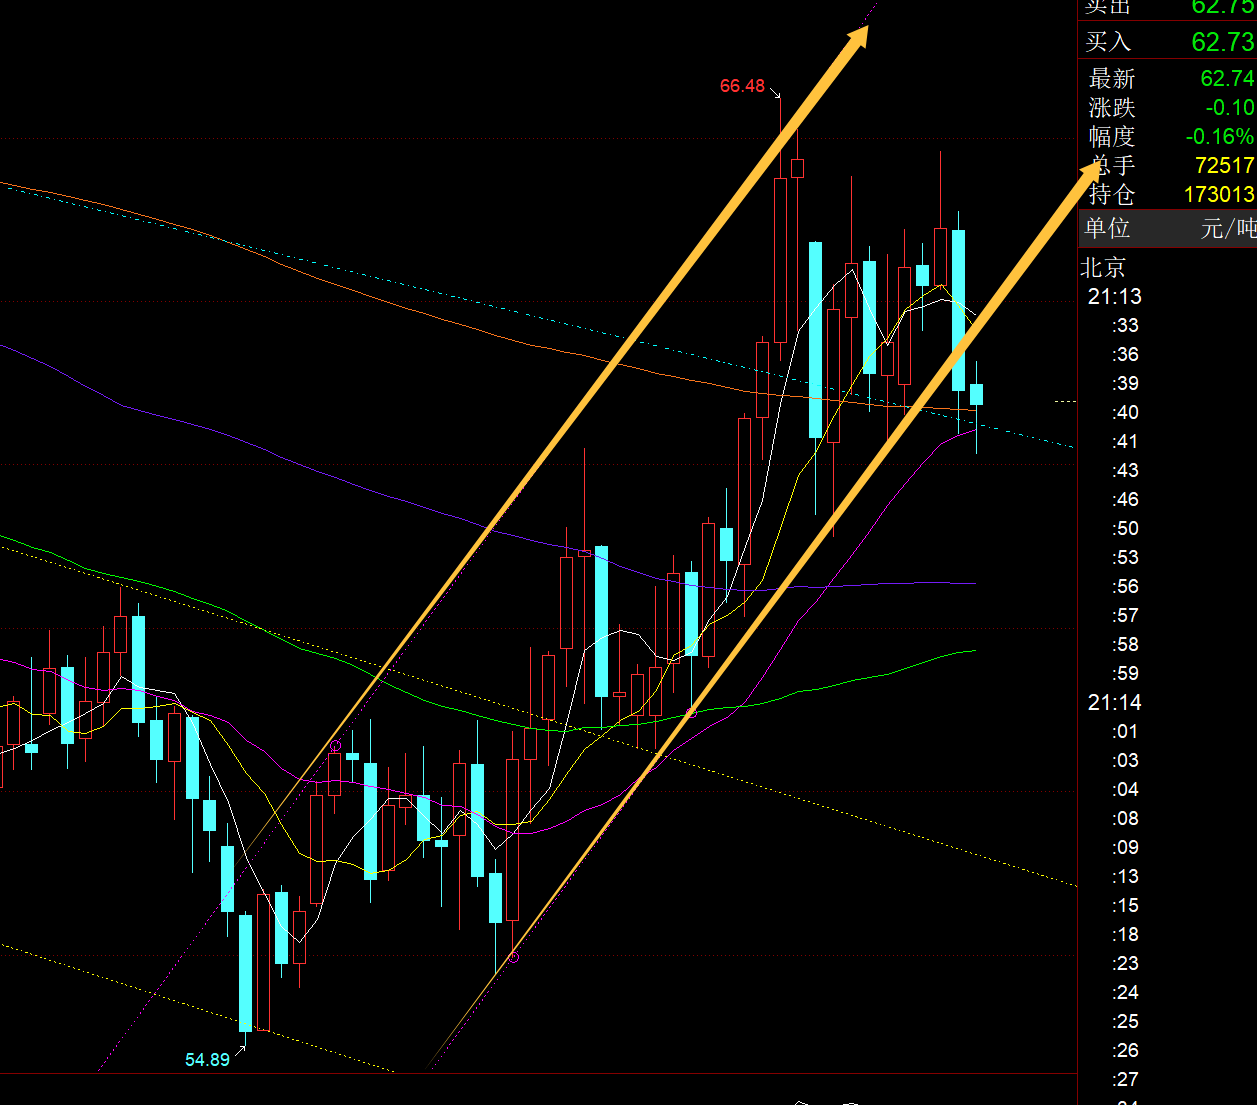Screen dimensions: 1257x1105
Task: Select the 幅度 percentage value -0.16%
Action: [1219, 136]
